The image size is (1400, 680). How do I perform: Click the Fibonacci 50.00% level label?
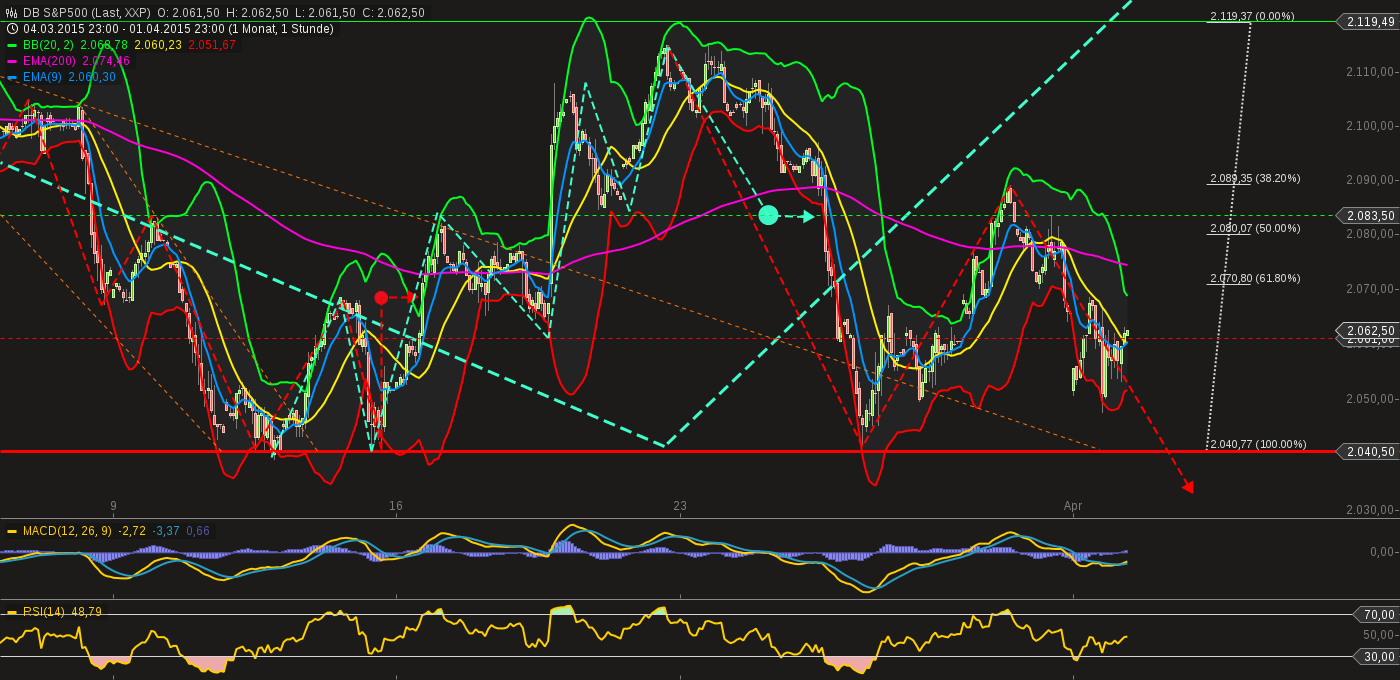(x=1254, y=228)
